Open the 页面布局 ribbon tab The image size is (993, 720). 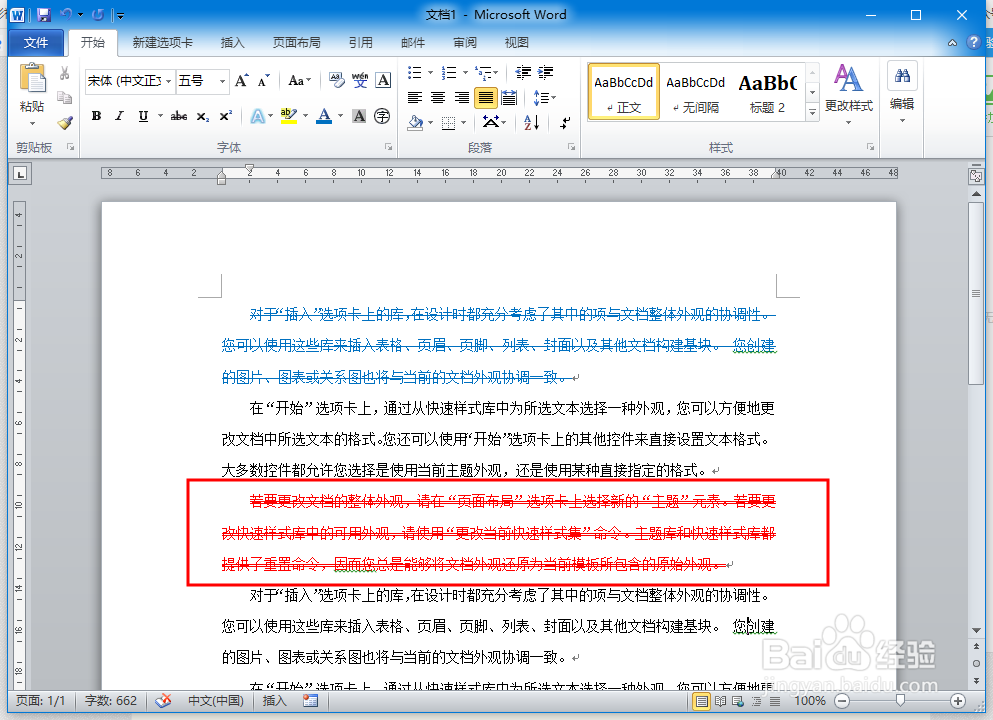(297, 42)
